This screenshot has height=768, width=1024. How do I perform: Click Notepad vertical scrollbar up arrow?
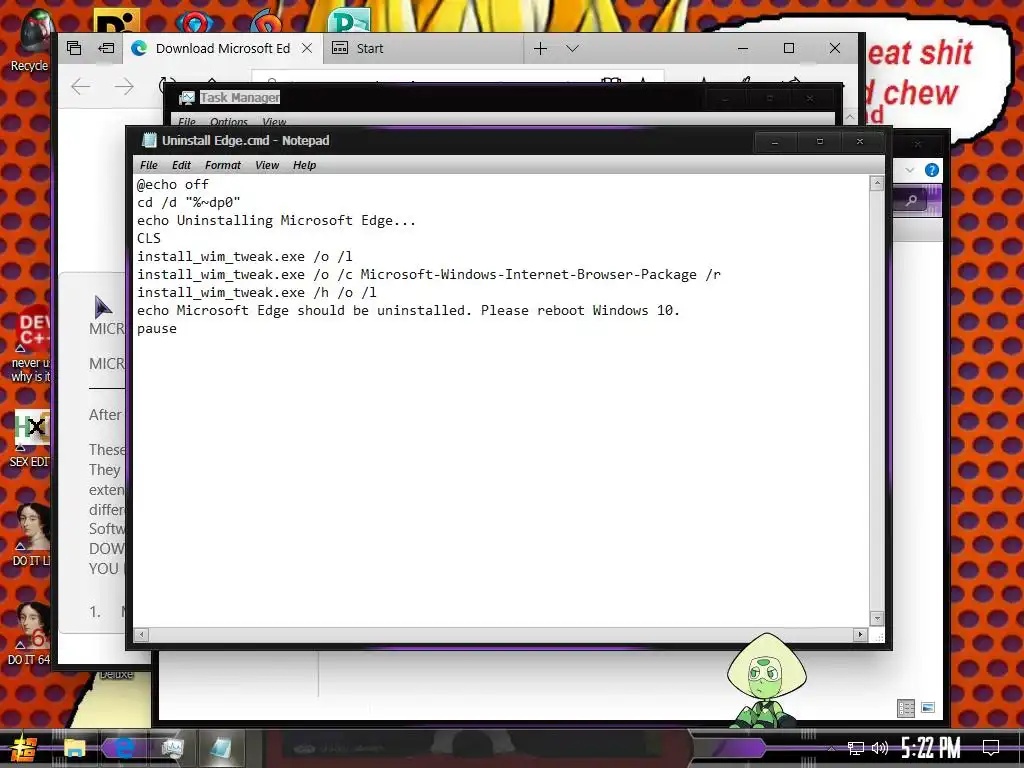(877, 184)
